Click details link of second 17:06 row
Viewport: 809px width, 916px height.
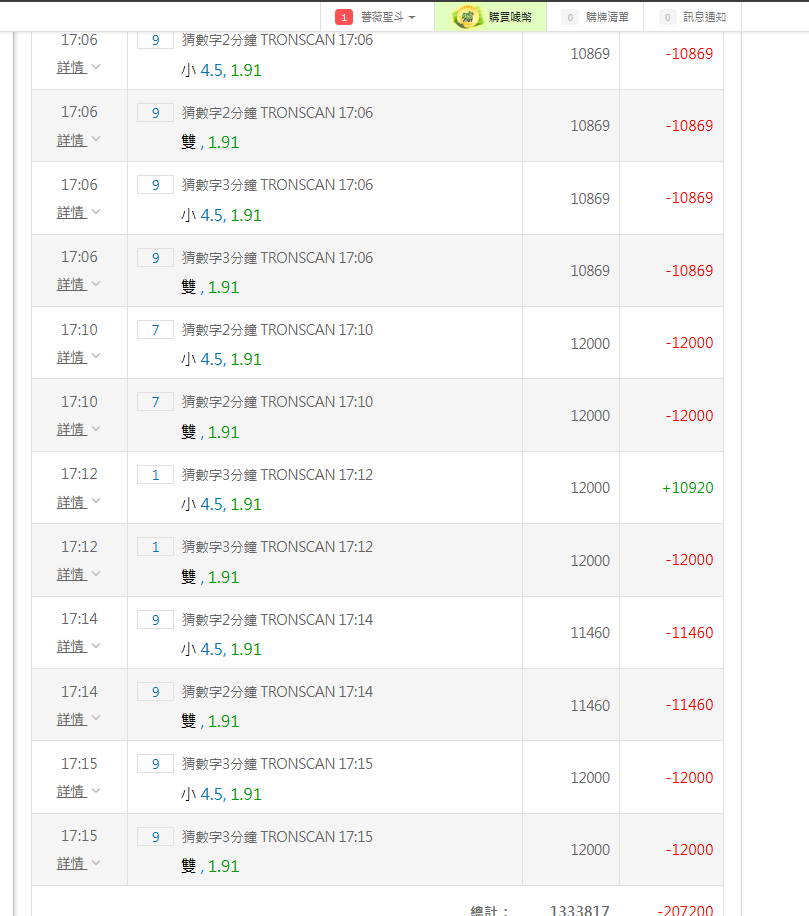72,140
